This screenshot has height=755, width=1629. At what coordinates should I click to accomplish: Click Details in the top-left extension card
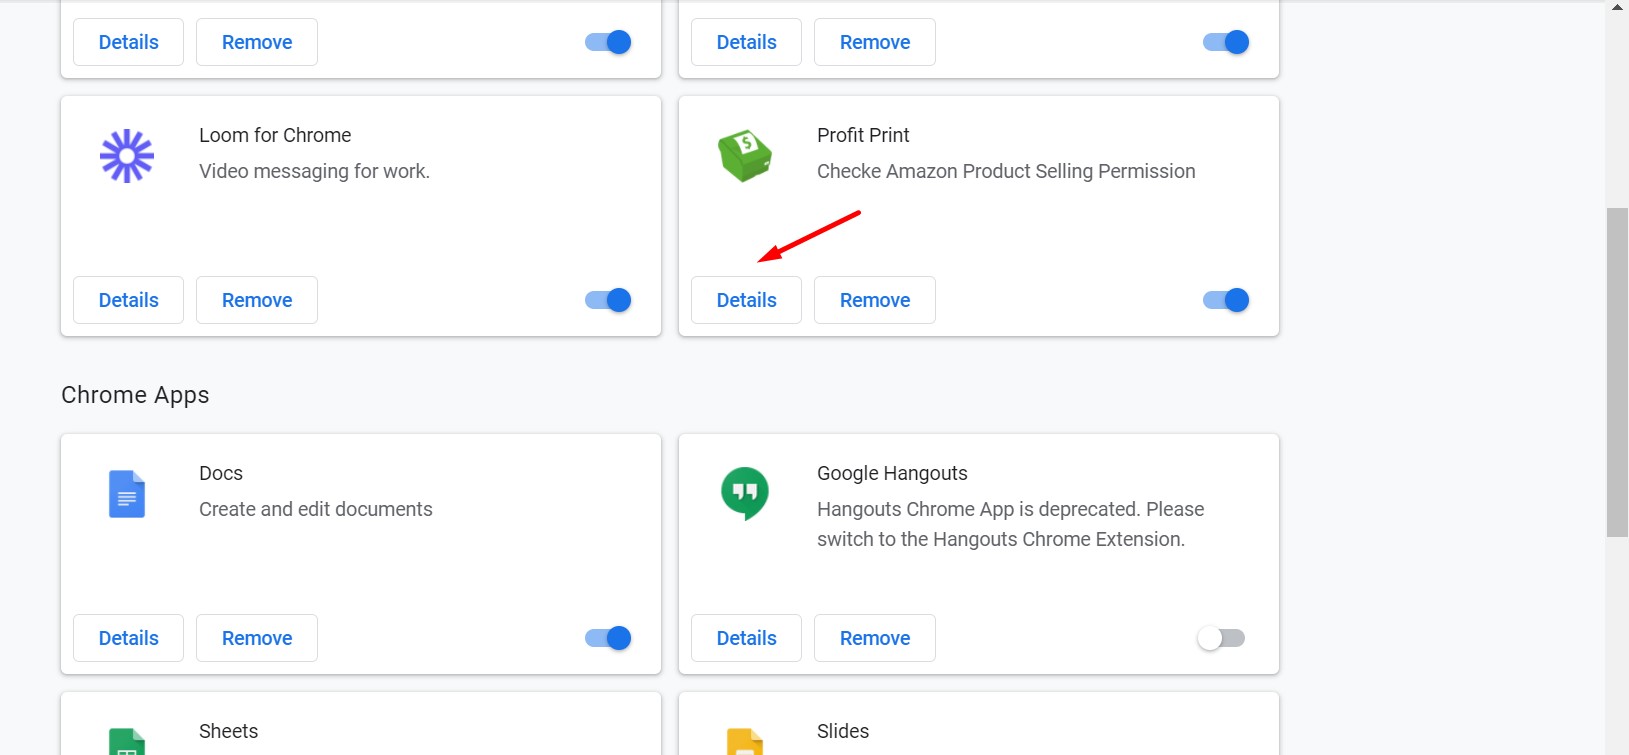(128, 42)
